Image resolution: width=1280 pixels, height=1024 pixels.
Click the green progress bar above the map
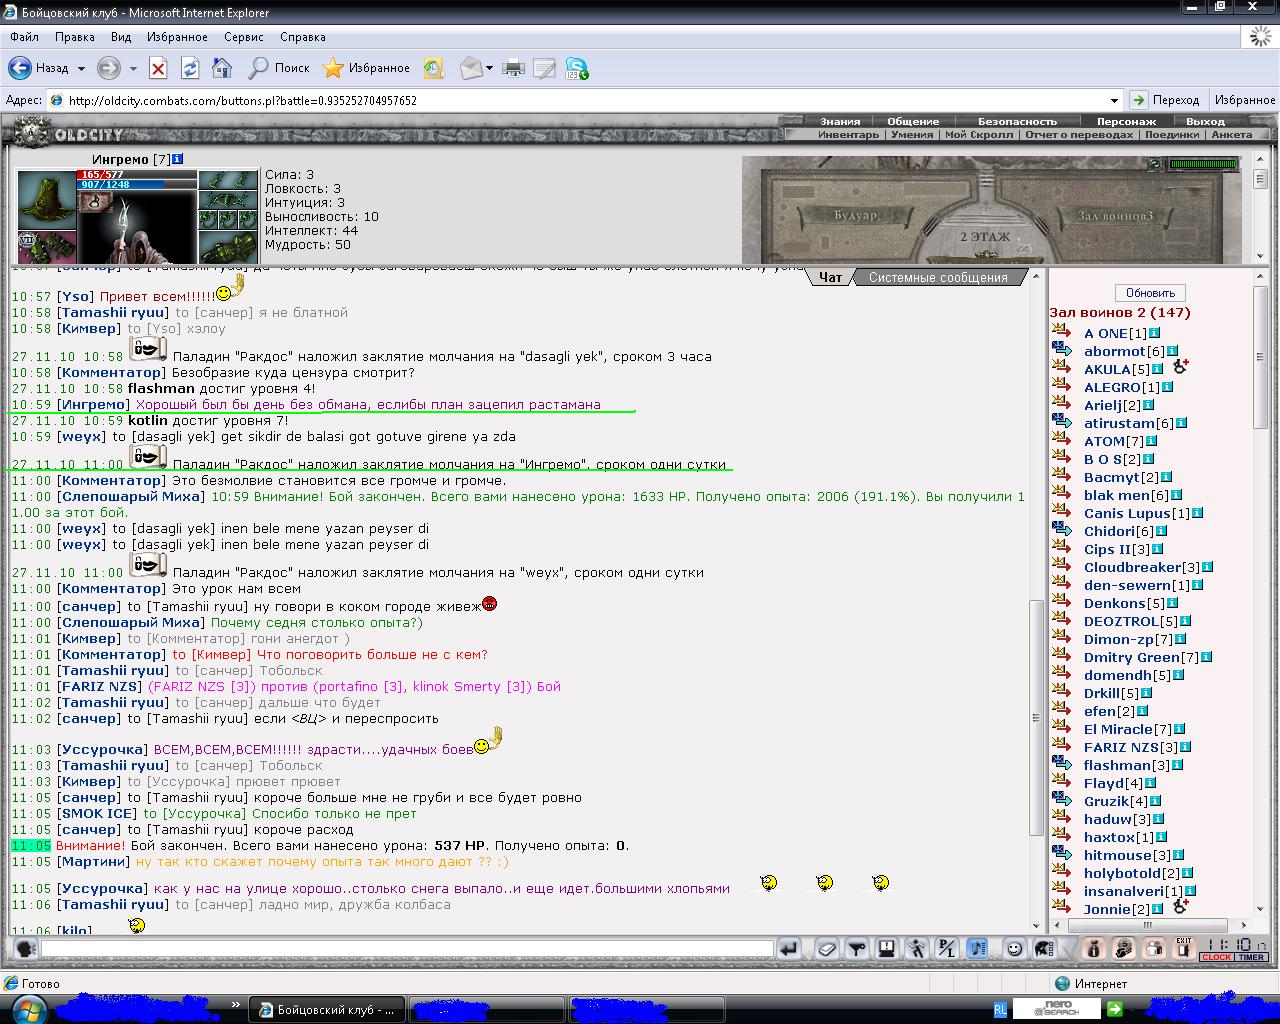[x=1203, y=164]
